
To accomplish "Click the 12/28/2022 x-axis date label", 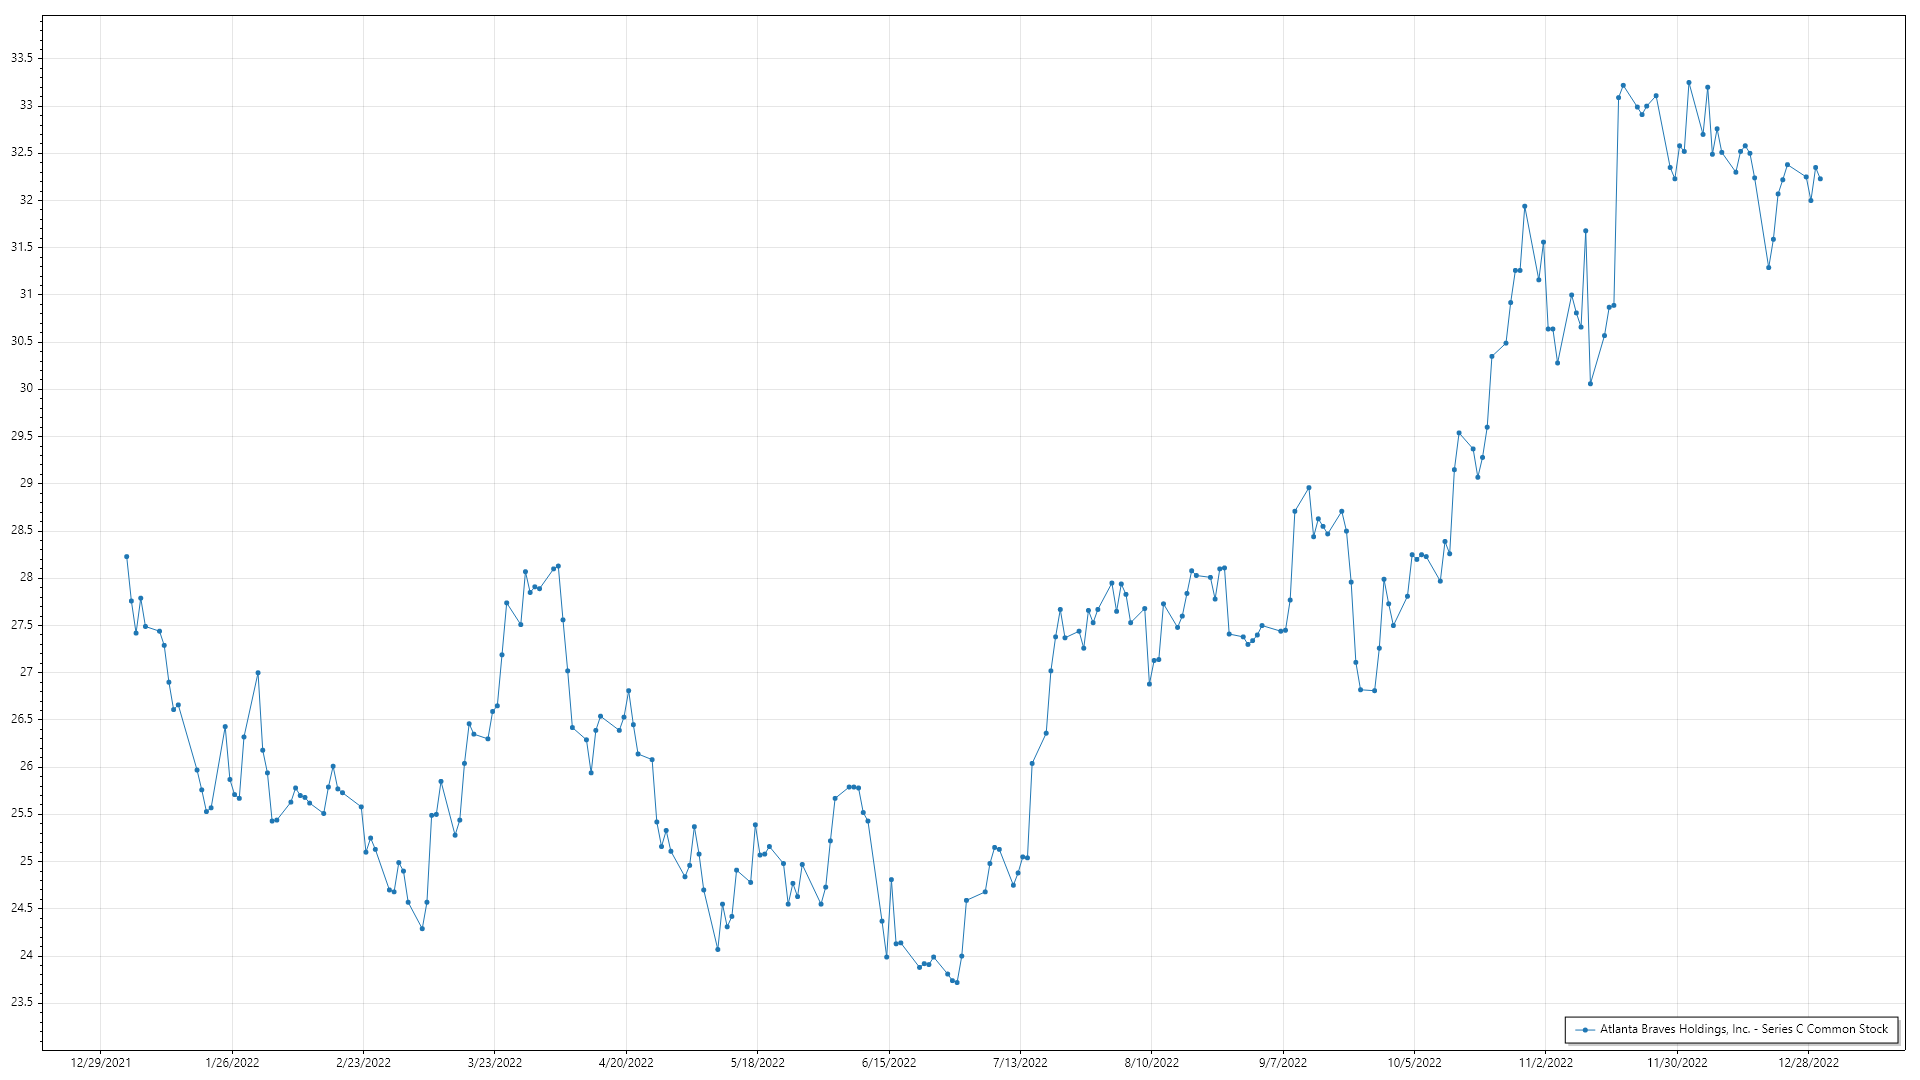I will [1808, 1063].
